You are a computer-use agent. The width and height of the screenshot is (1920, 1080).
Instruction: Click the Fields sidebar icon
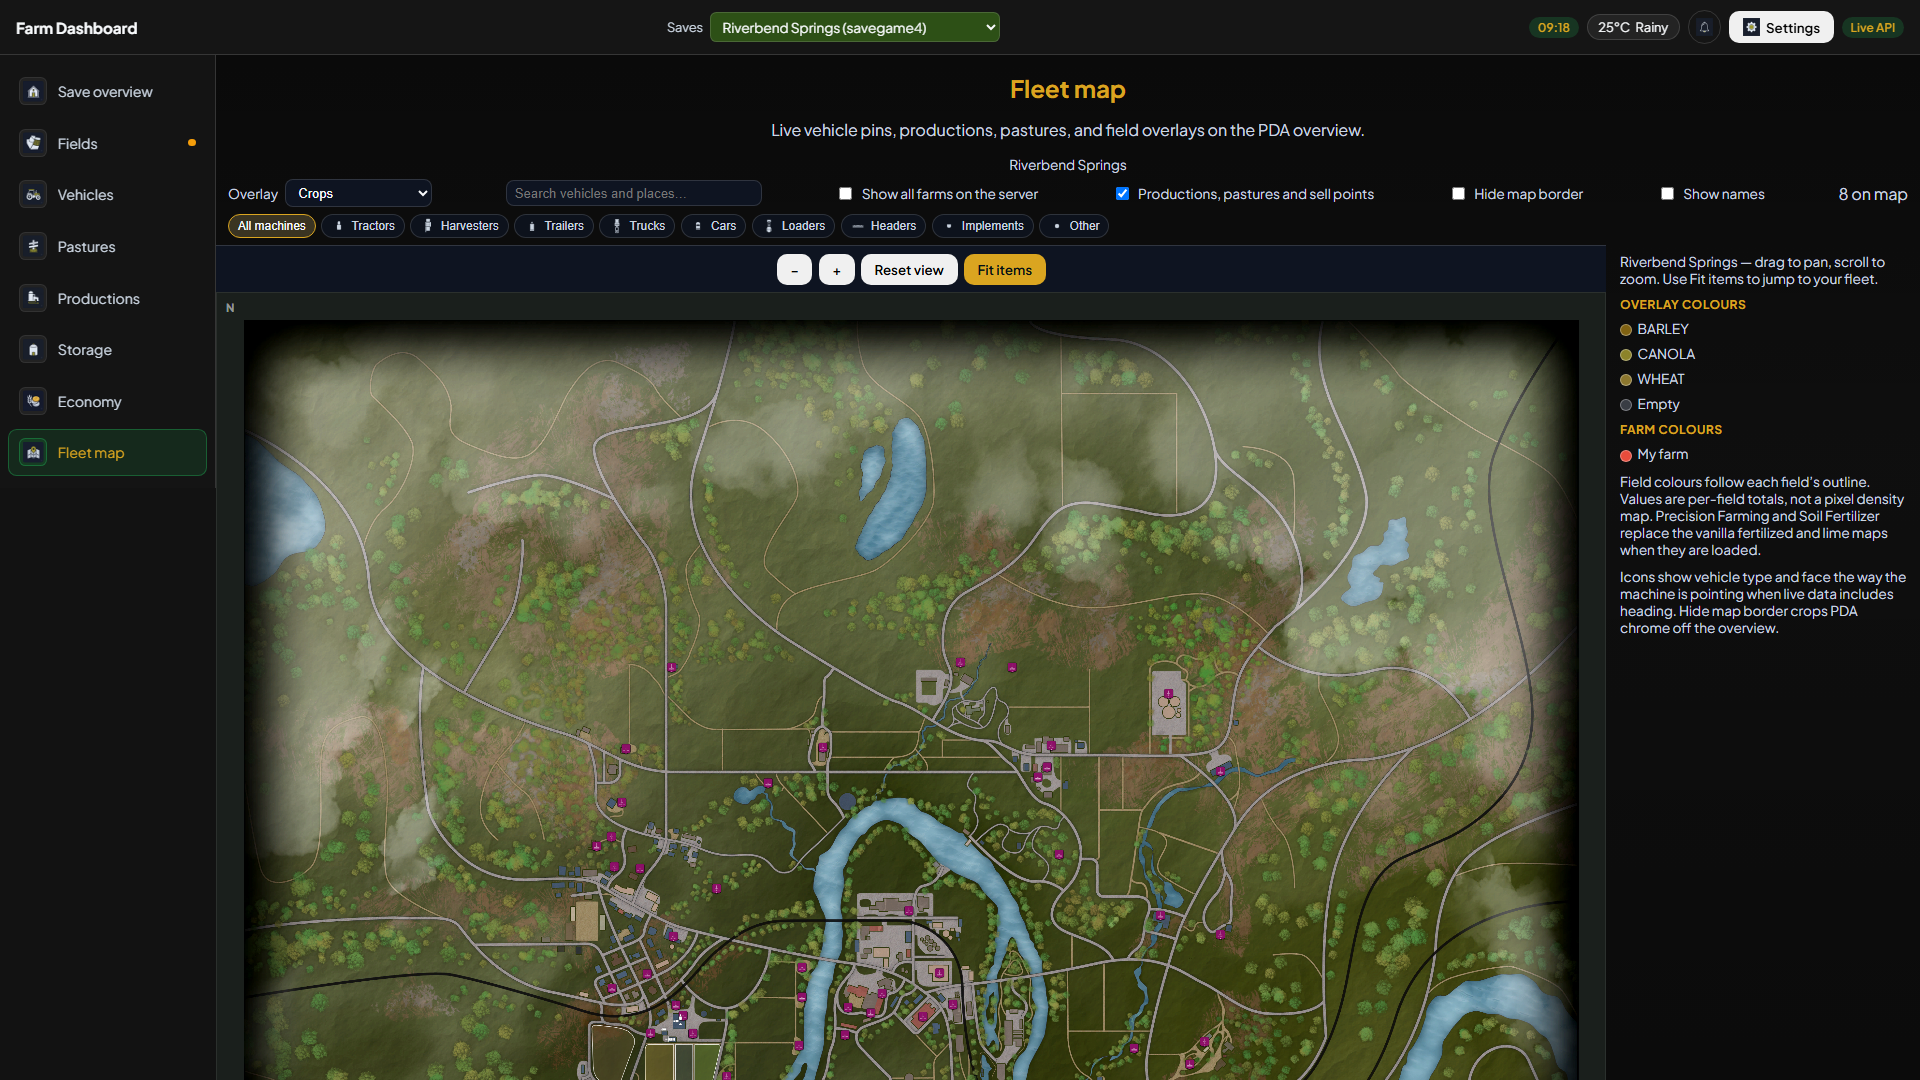[x=33, y=144]
